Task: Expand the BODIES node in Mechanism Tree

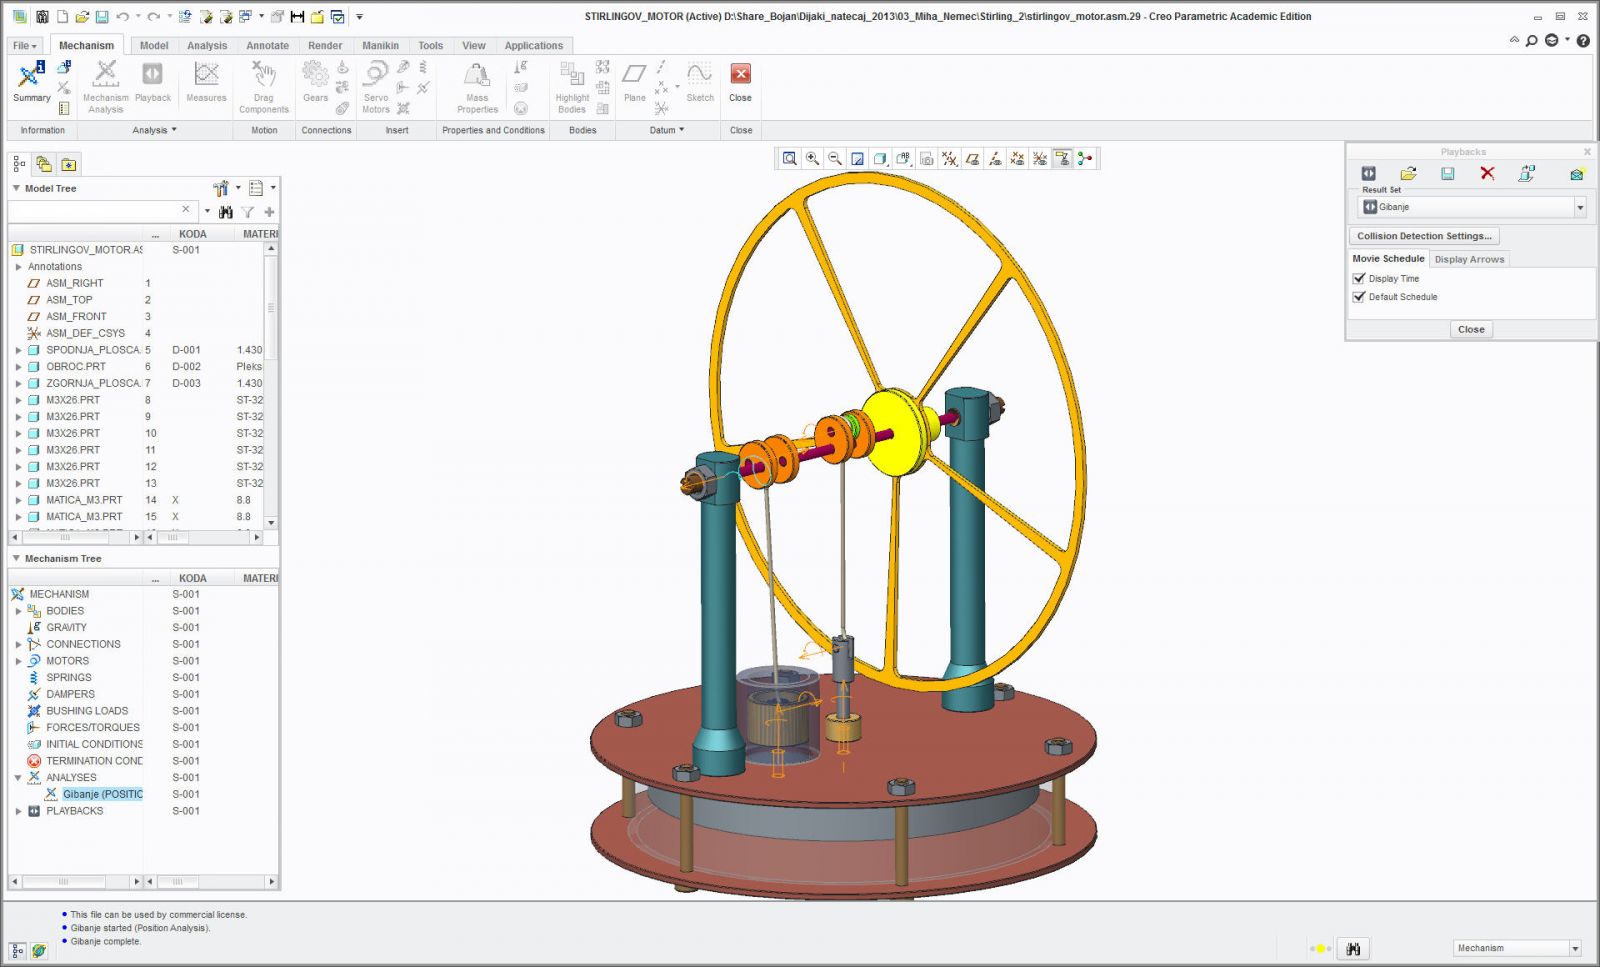Action: coord(18,611)
